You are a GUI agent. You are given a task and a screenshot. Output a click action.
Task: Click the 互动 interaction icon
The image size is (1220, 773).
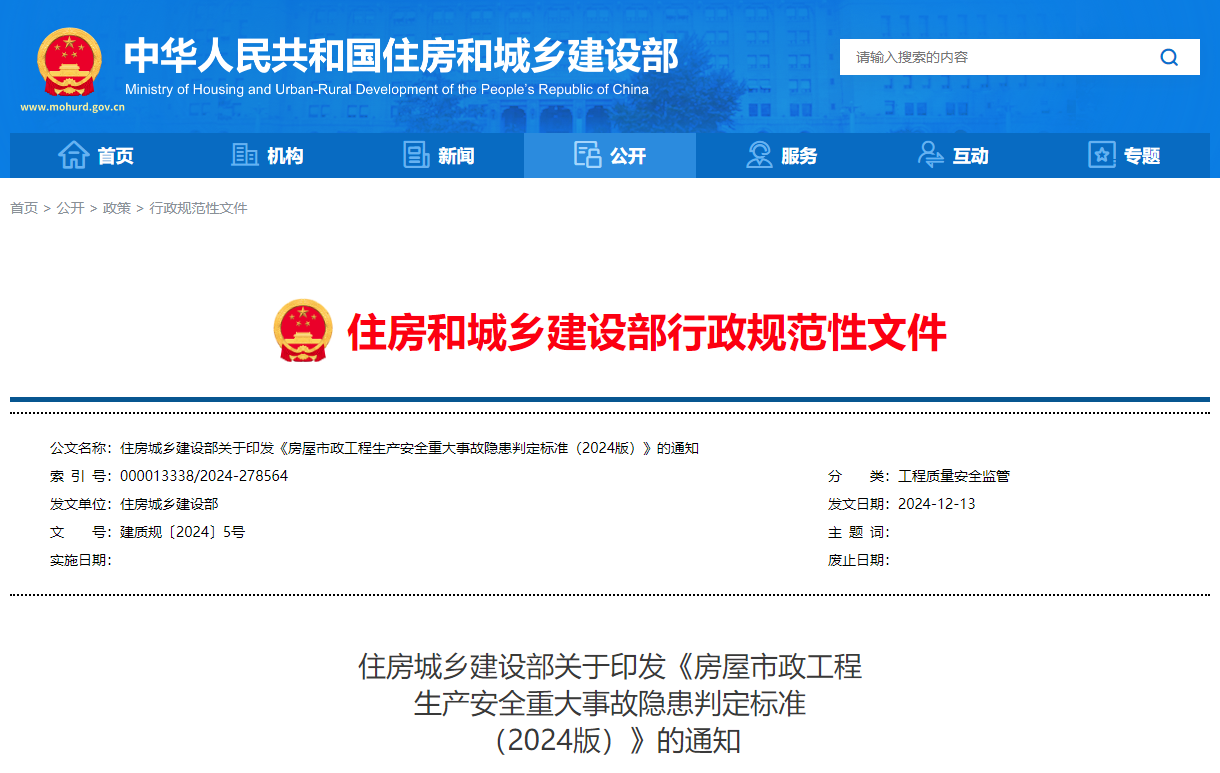click(x=929, y=155)
